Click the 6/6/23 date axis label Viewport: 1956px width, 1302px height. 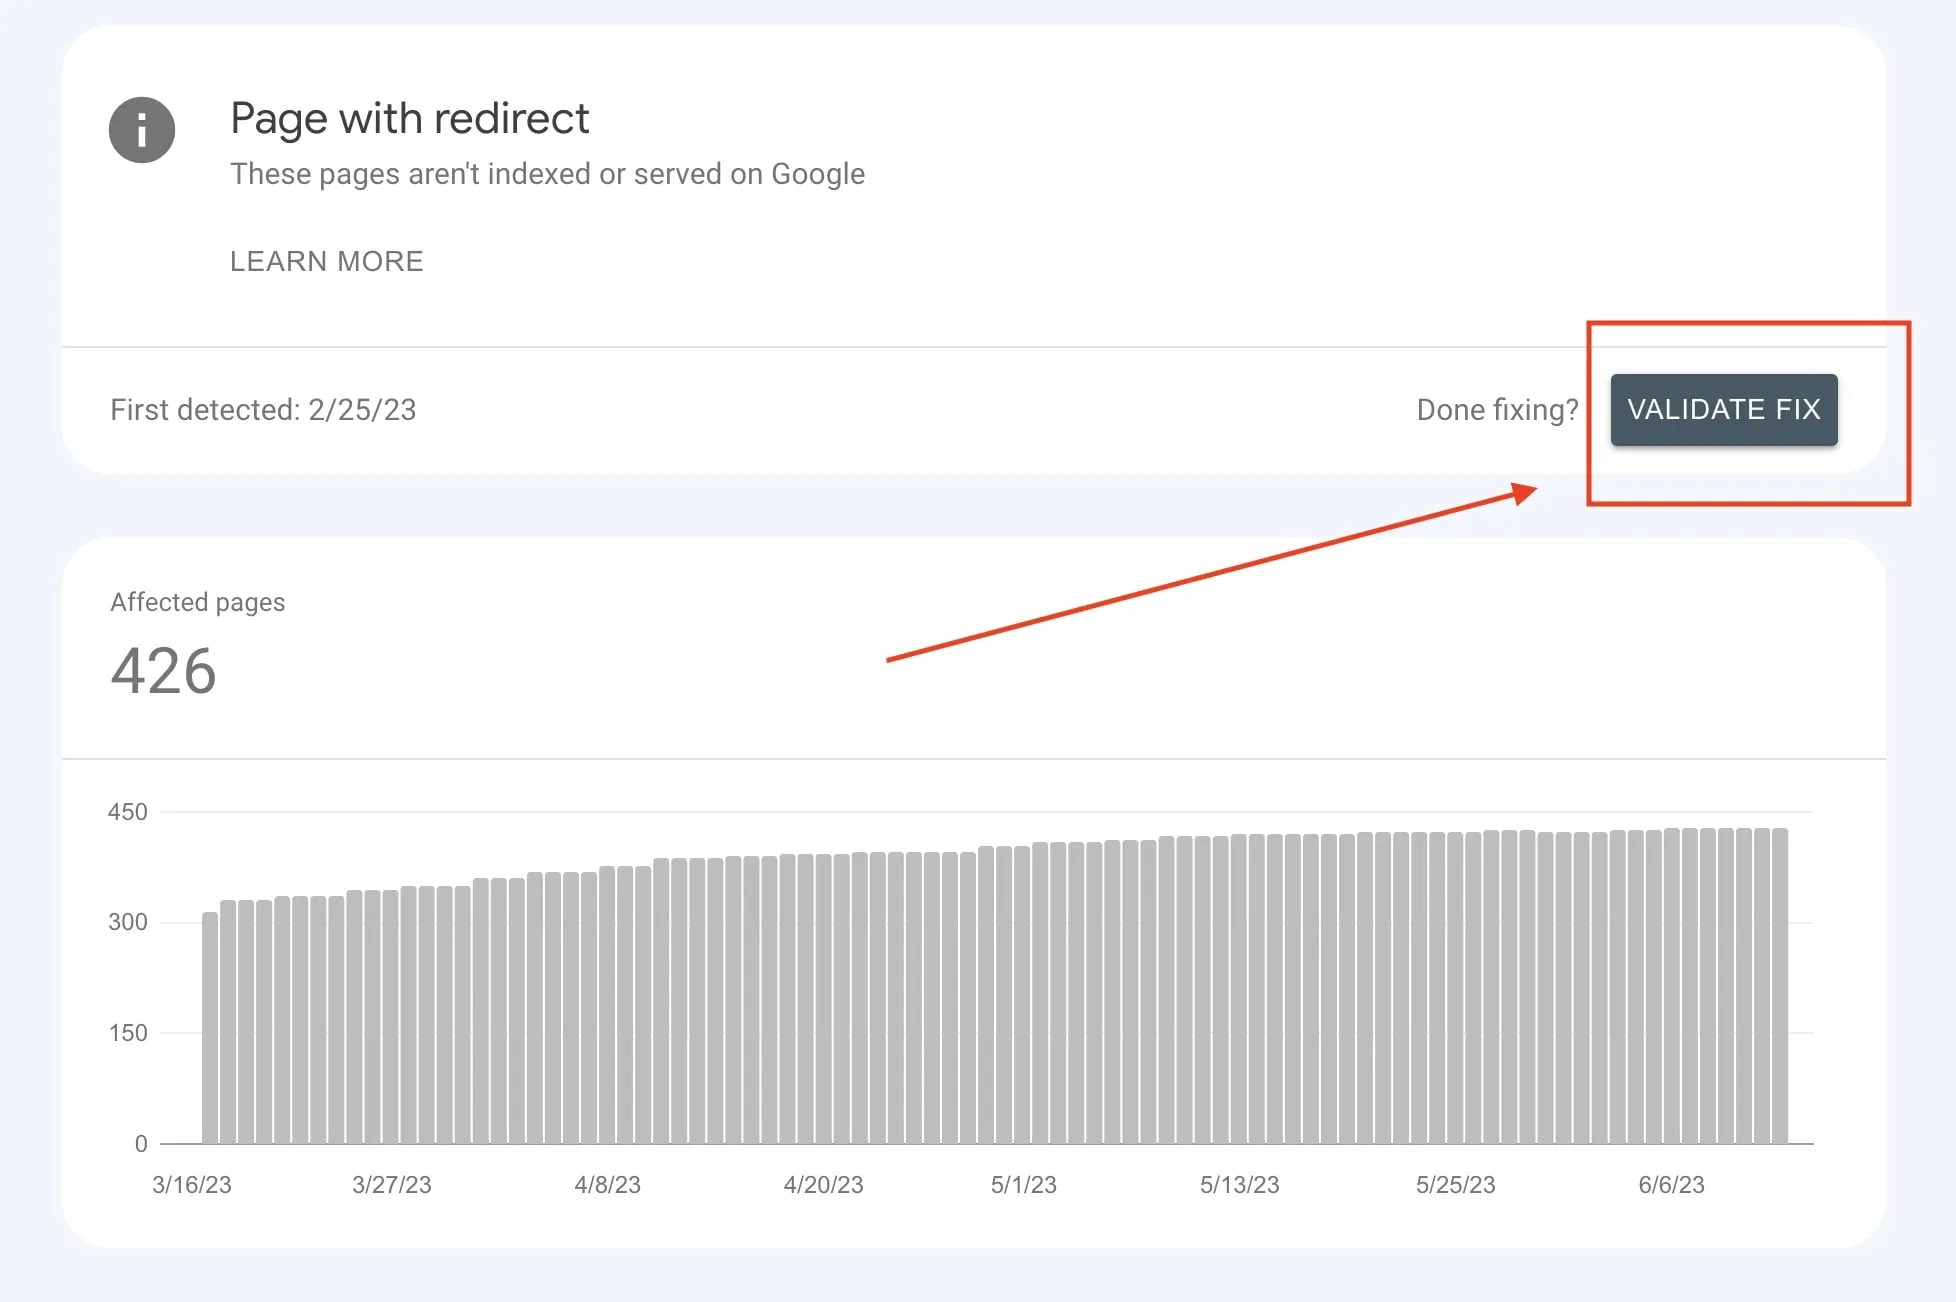click(x=1671, y=1185)
